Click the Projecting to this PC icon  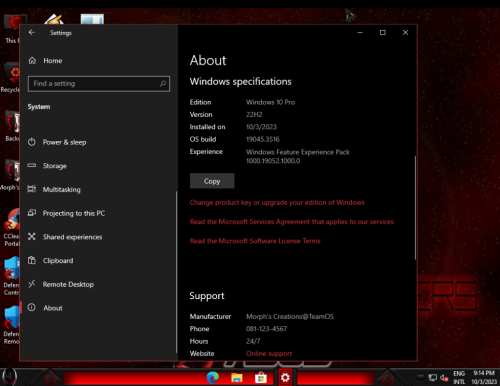click(32, 213)
